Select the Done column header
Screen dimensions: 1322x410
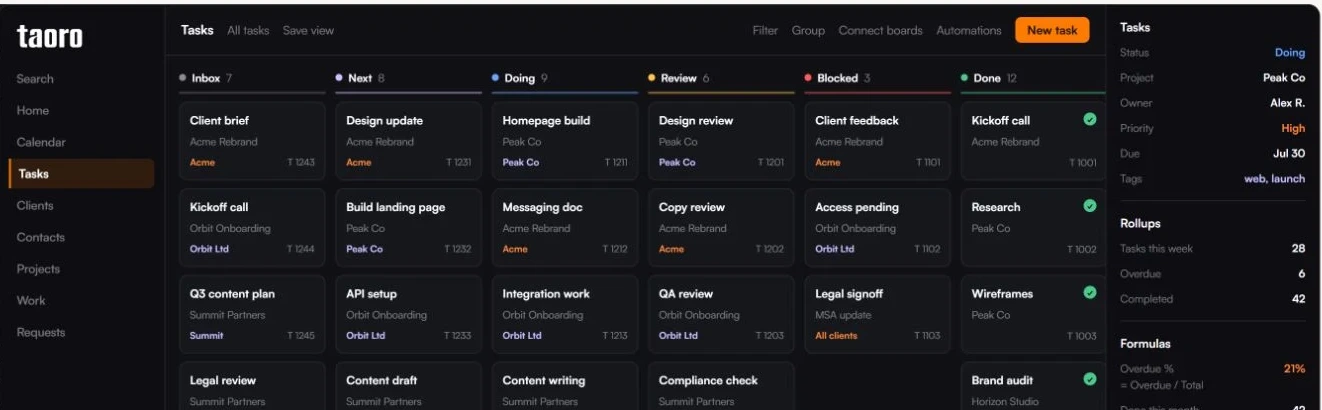pyautogui.click(x=1033, y=78)
